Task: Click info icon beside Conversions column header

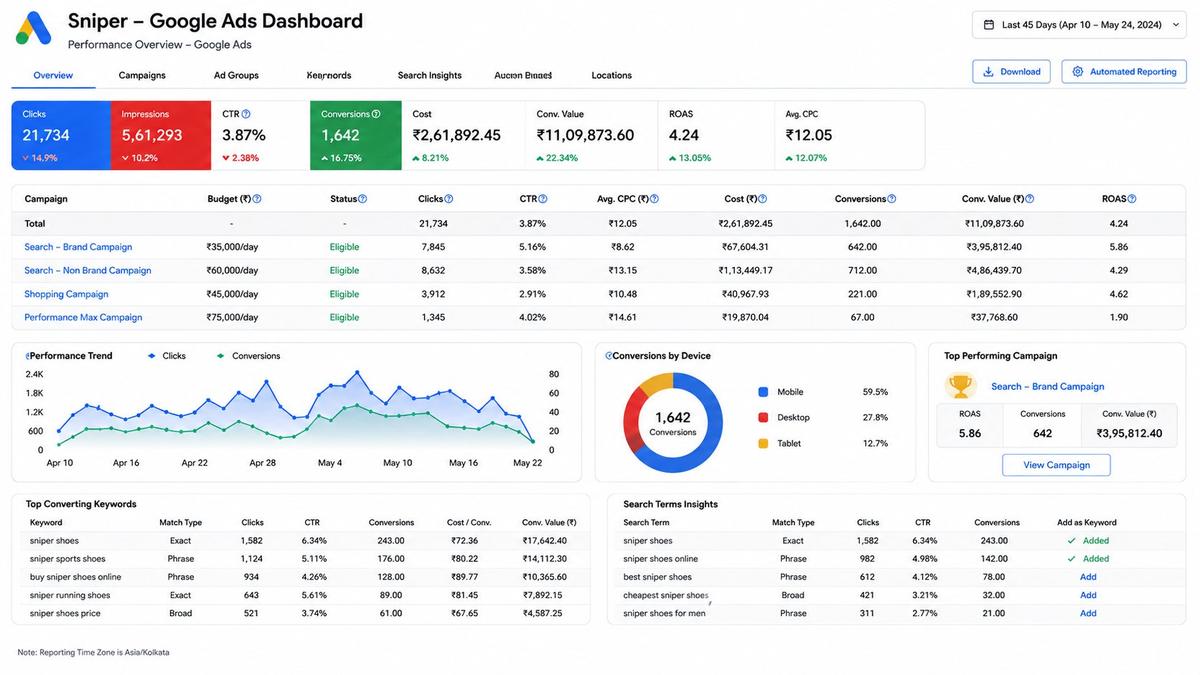Action: [892, 199]
